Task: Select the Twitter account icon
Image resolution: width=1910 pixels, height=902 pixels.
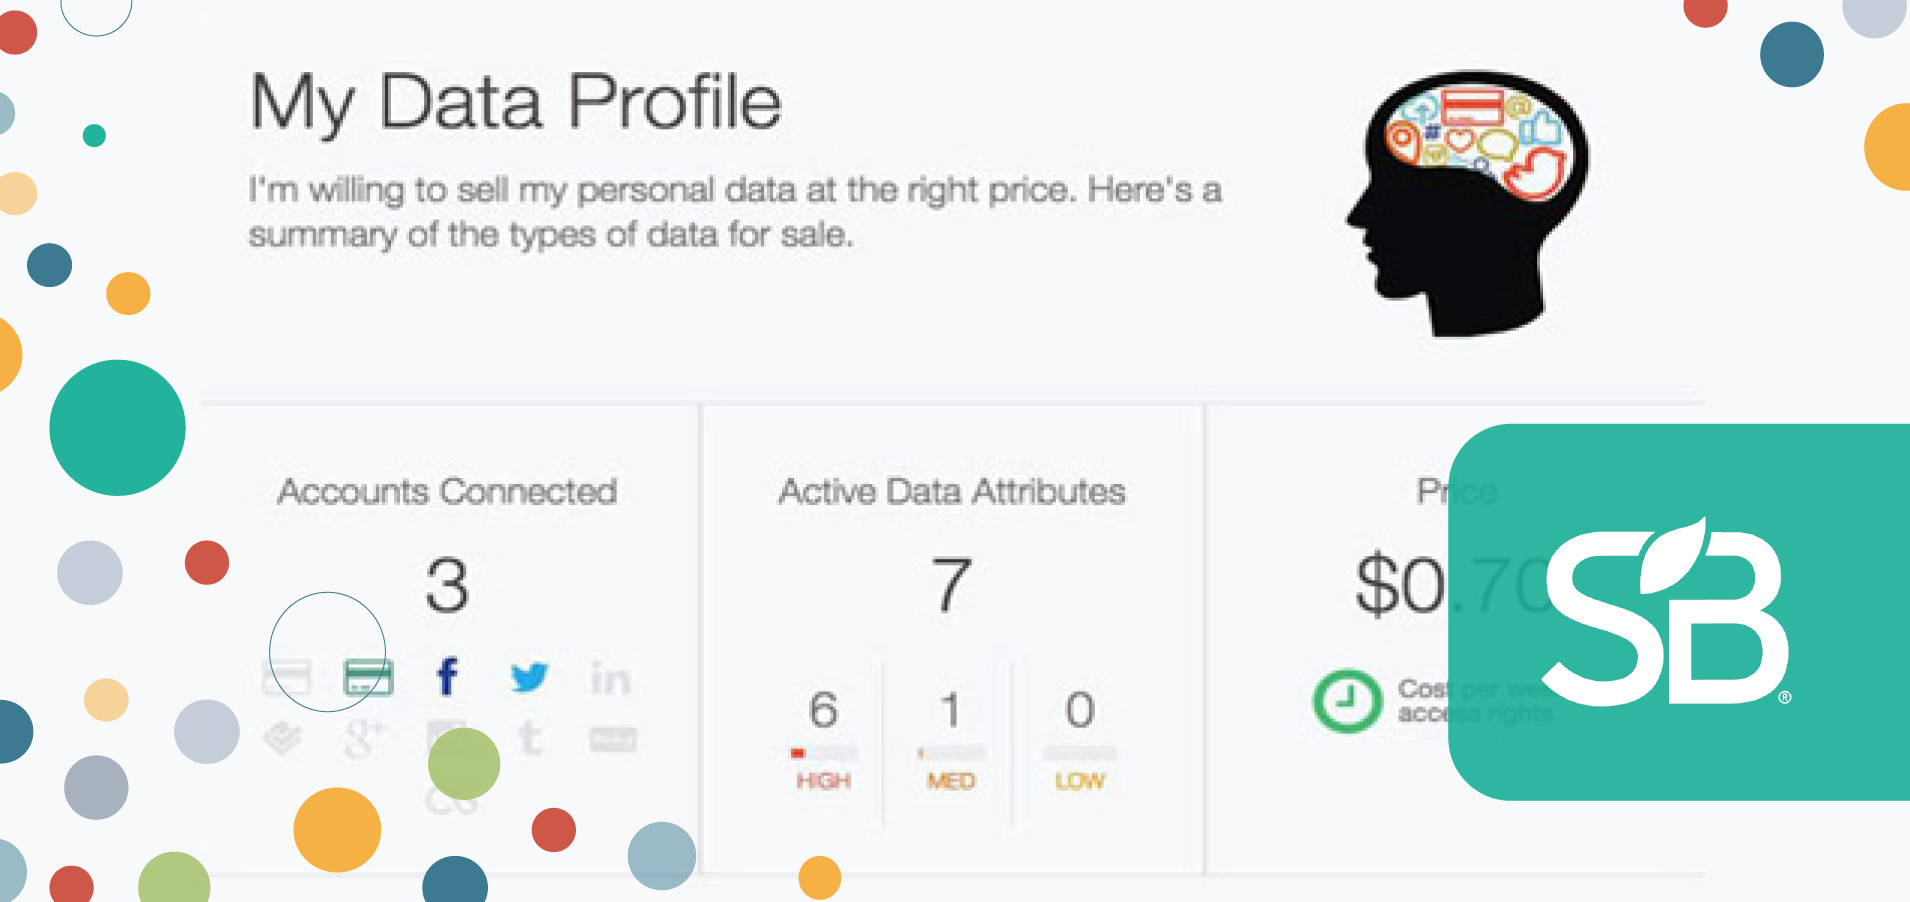Action: tap(530, 676)
